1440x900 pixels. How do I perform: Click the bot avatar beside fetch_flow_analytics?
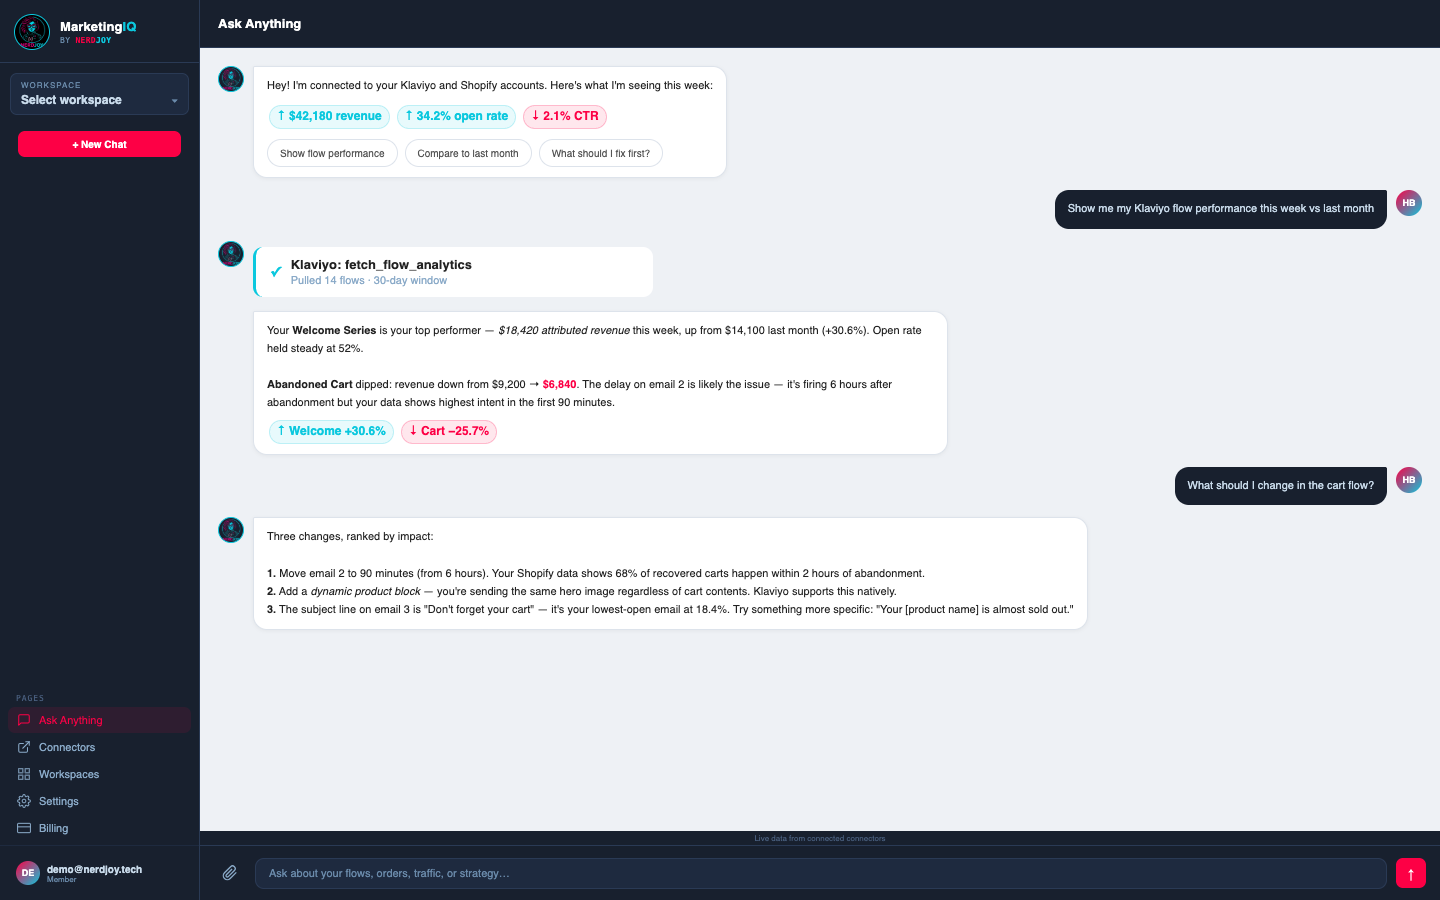[231, 254]
